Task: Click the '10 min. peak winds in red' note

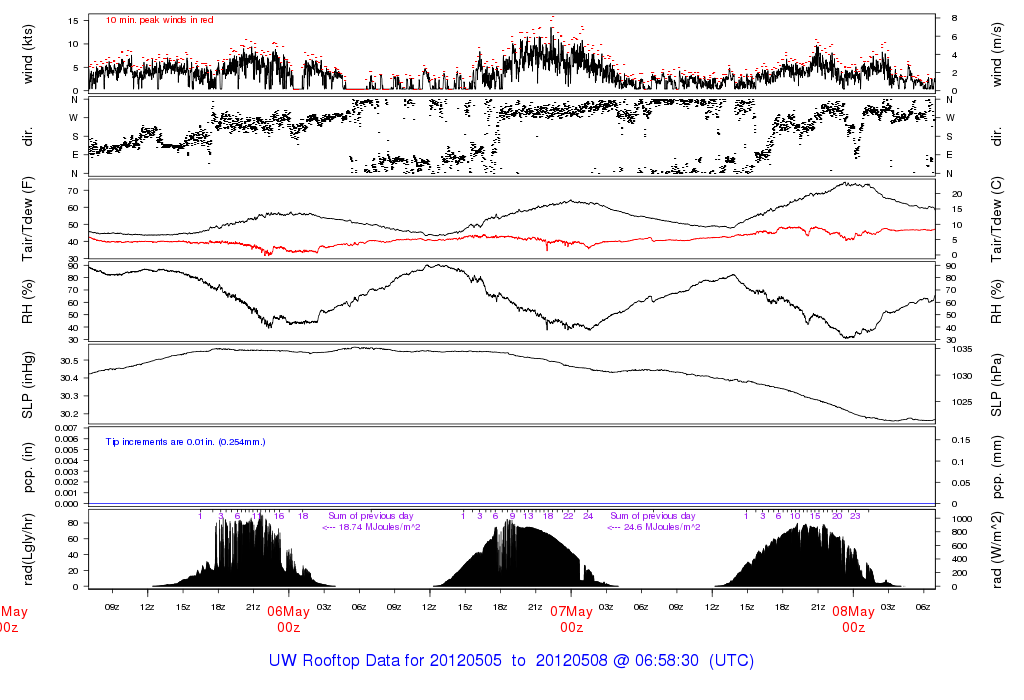Action: (x=159, y=20)
